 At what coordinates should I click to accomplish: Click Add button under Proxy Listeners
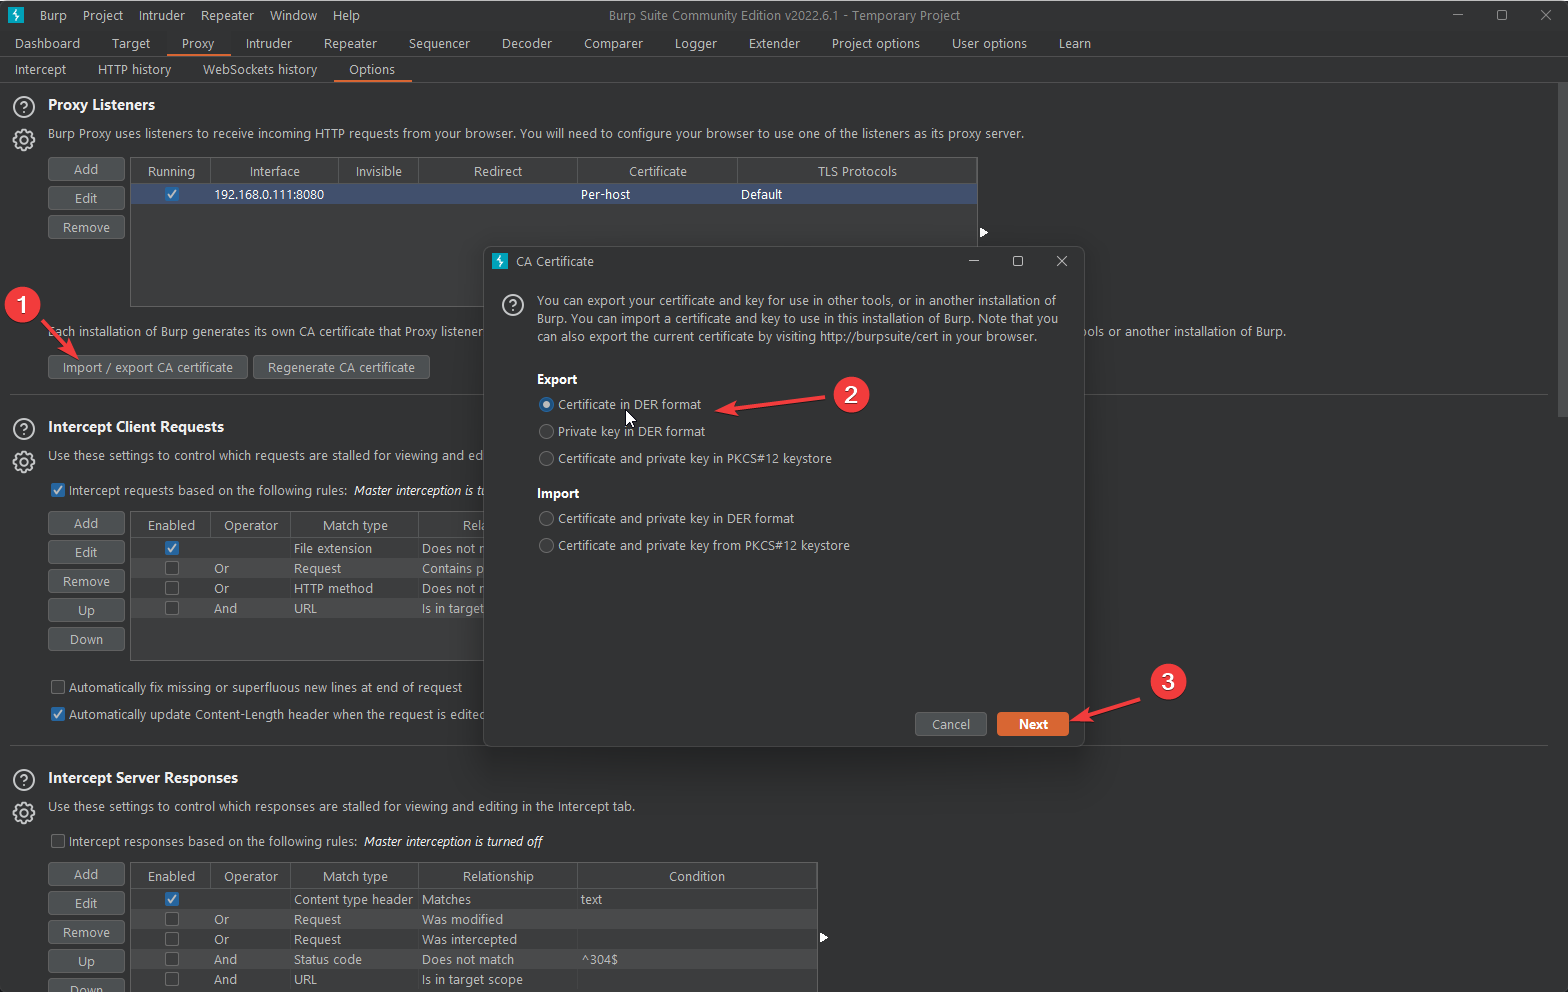point(86,169)
